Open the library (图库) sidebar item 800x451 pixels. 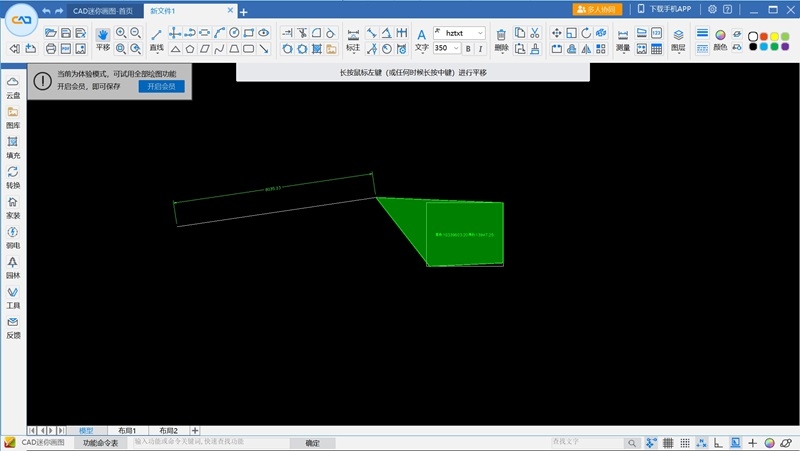coord(13,118)
